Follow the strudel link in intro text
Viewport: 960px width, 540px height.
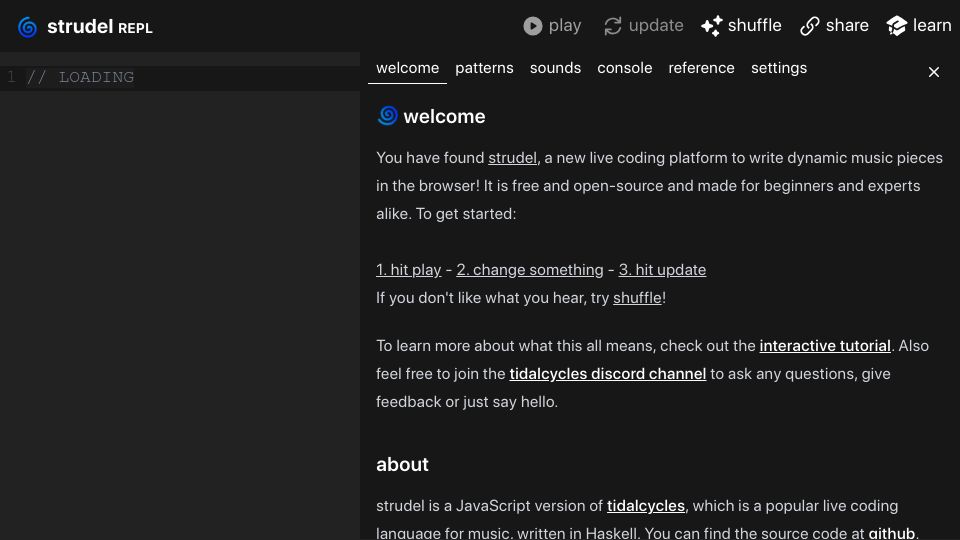[x=512, y=158]
